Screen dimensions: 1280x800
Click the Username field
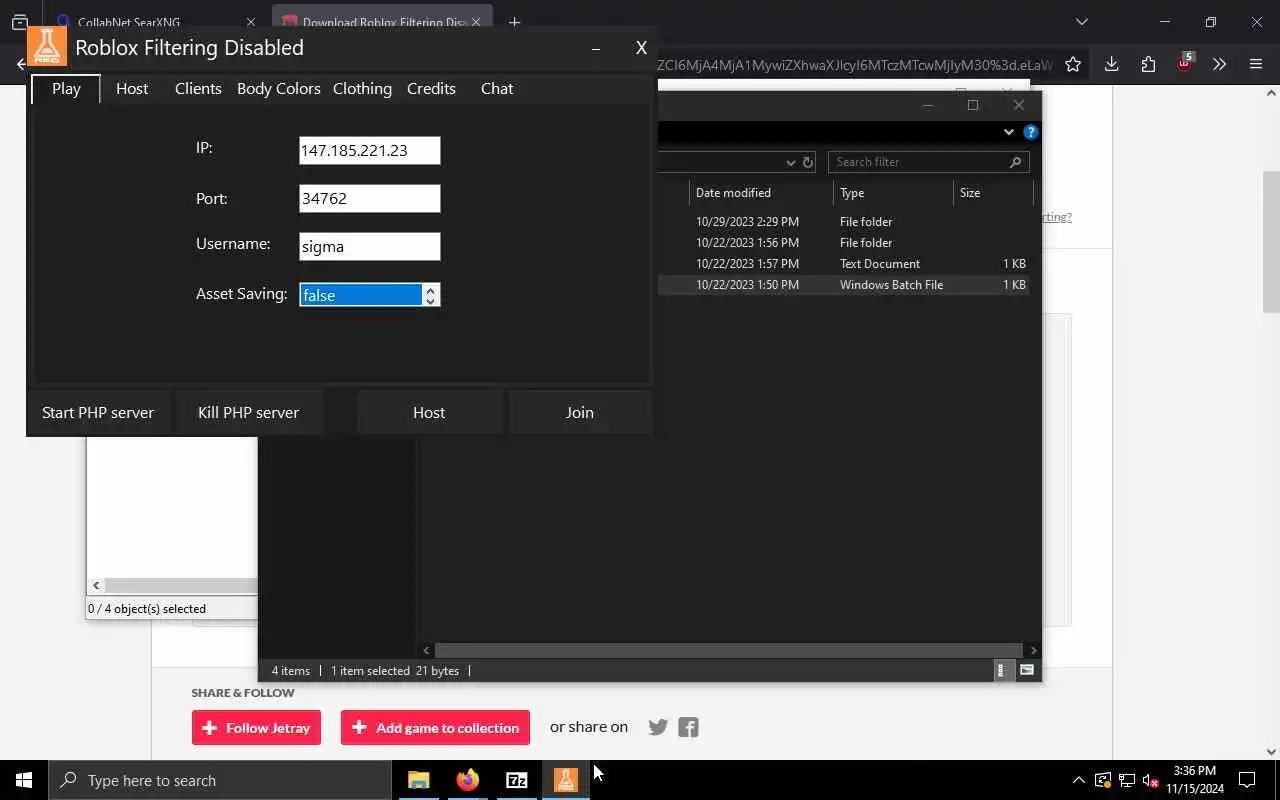[x=370, y=246]
